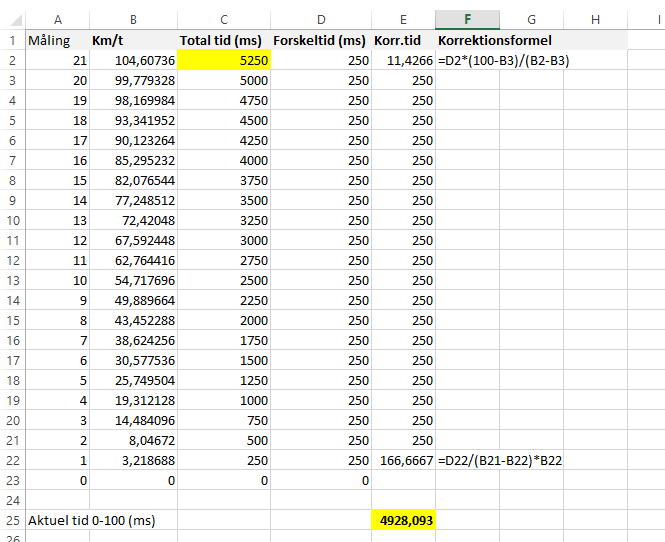Select cell containing 93,341952
Image resolution: width=665 pixels, height=542 pixels.
(x=133, y=120)
